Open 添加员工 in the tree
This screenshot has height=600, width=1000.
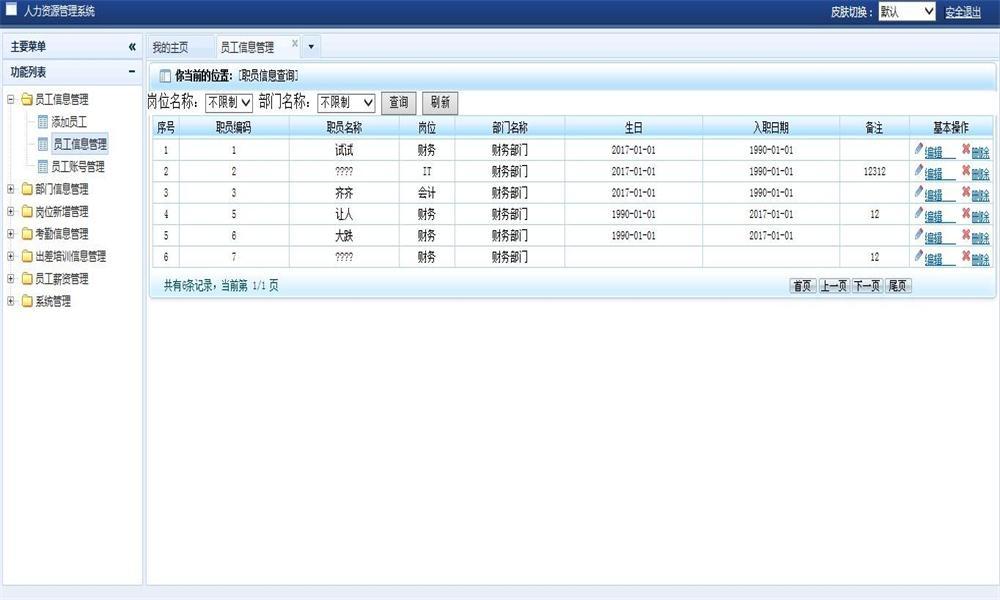(x=69, y=121)
